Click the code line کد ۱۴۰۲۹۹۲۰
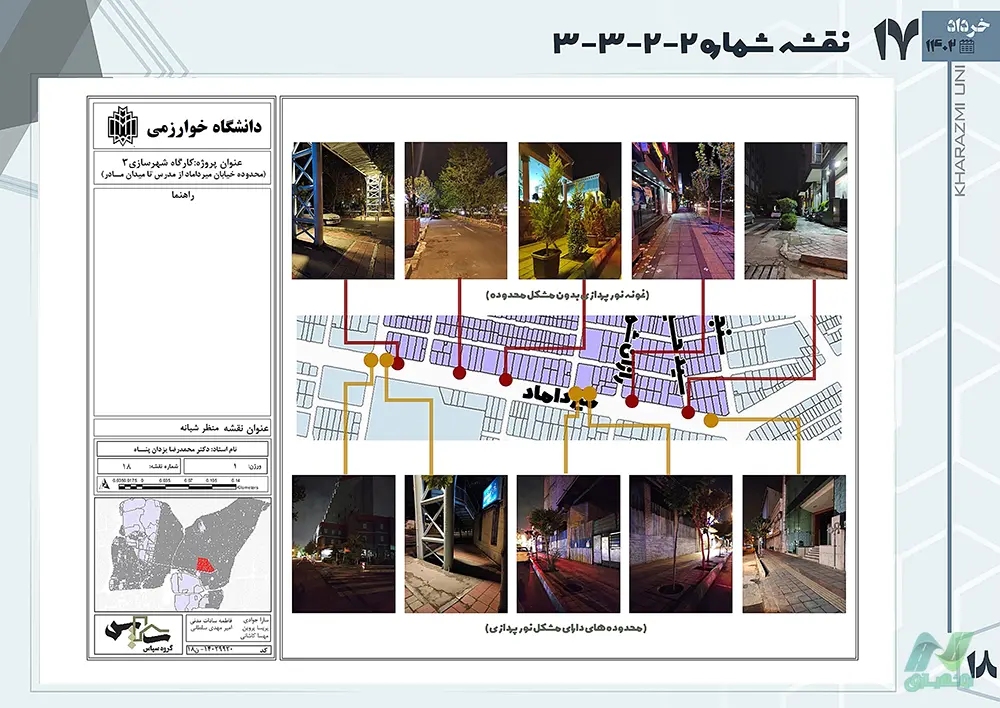1000x708 pixels. pos(228,649)
